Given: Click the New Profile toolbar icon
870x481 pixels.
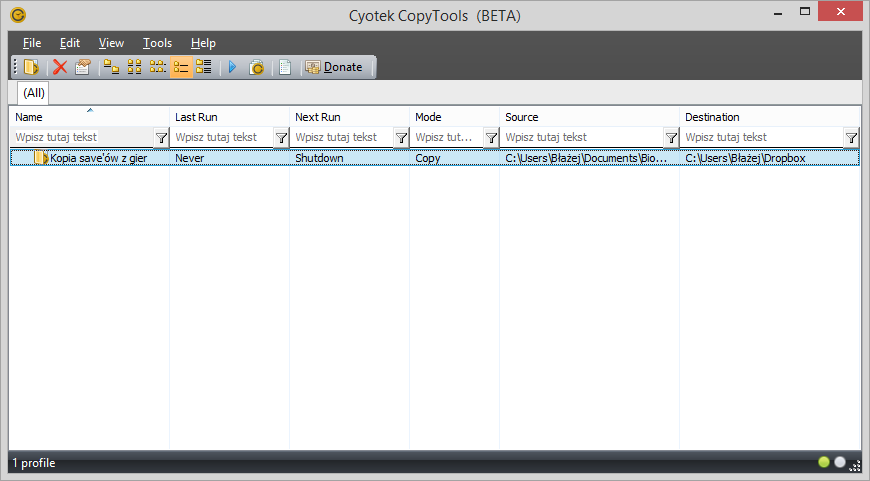Looking at the screenshot, I should click(x=31, y=67).
